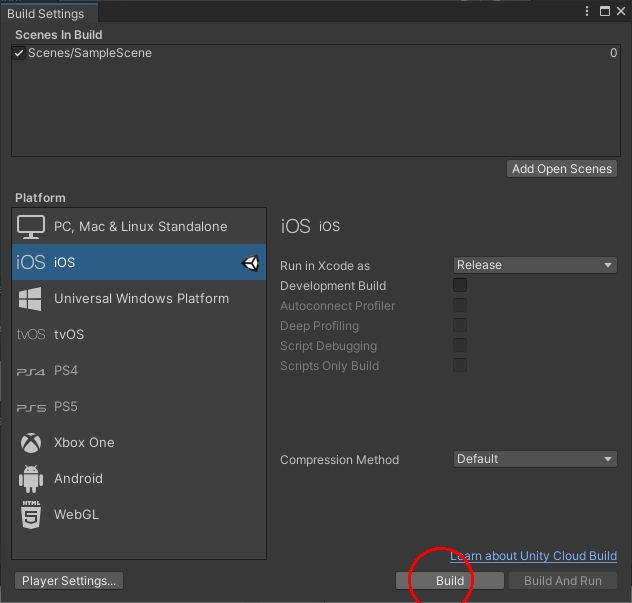The width and height of the screenshot is (632, 603).
Task: Click the Build And Run button
Action: [x=563, y=581]
